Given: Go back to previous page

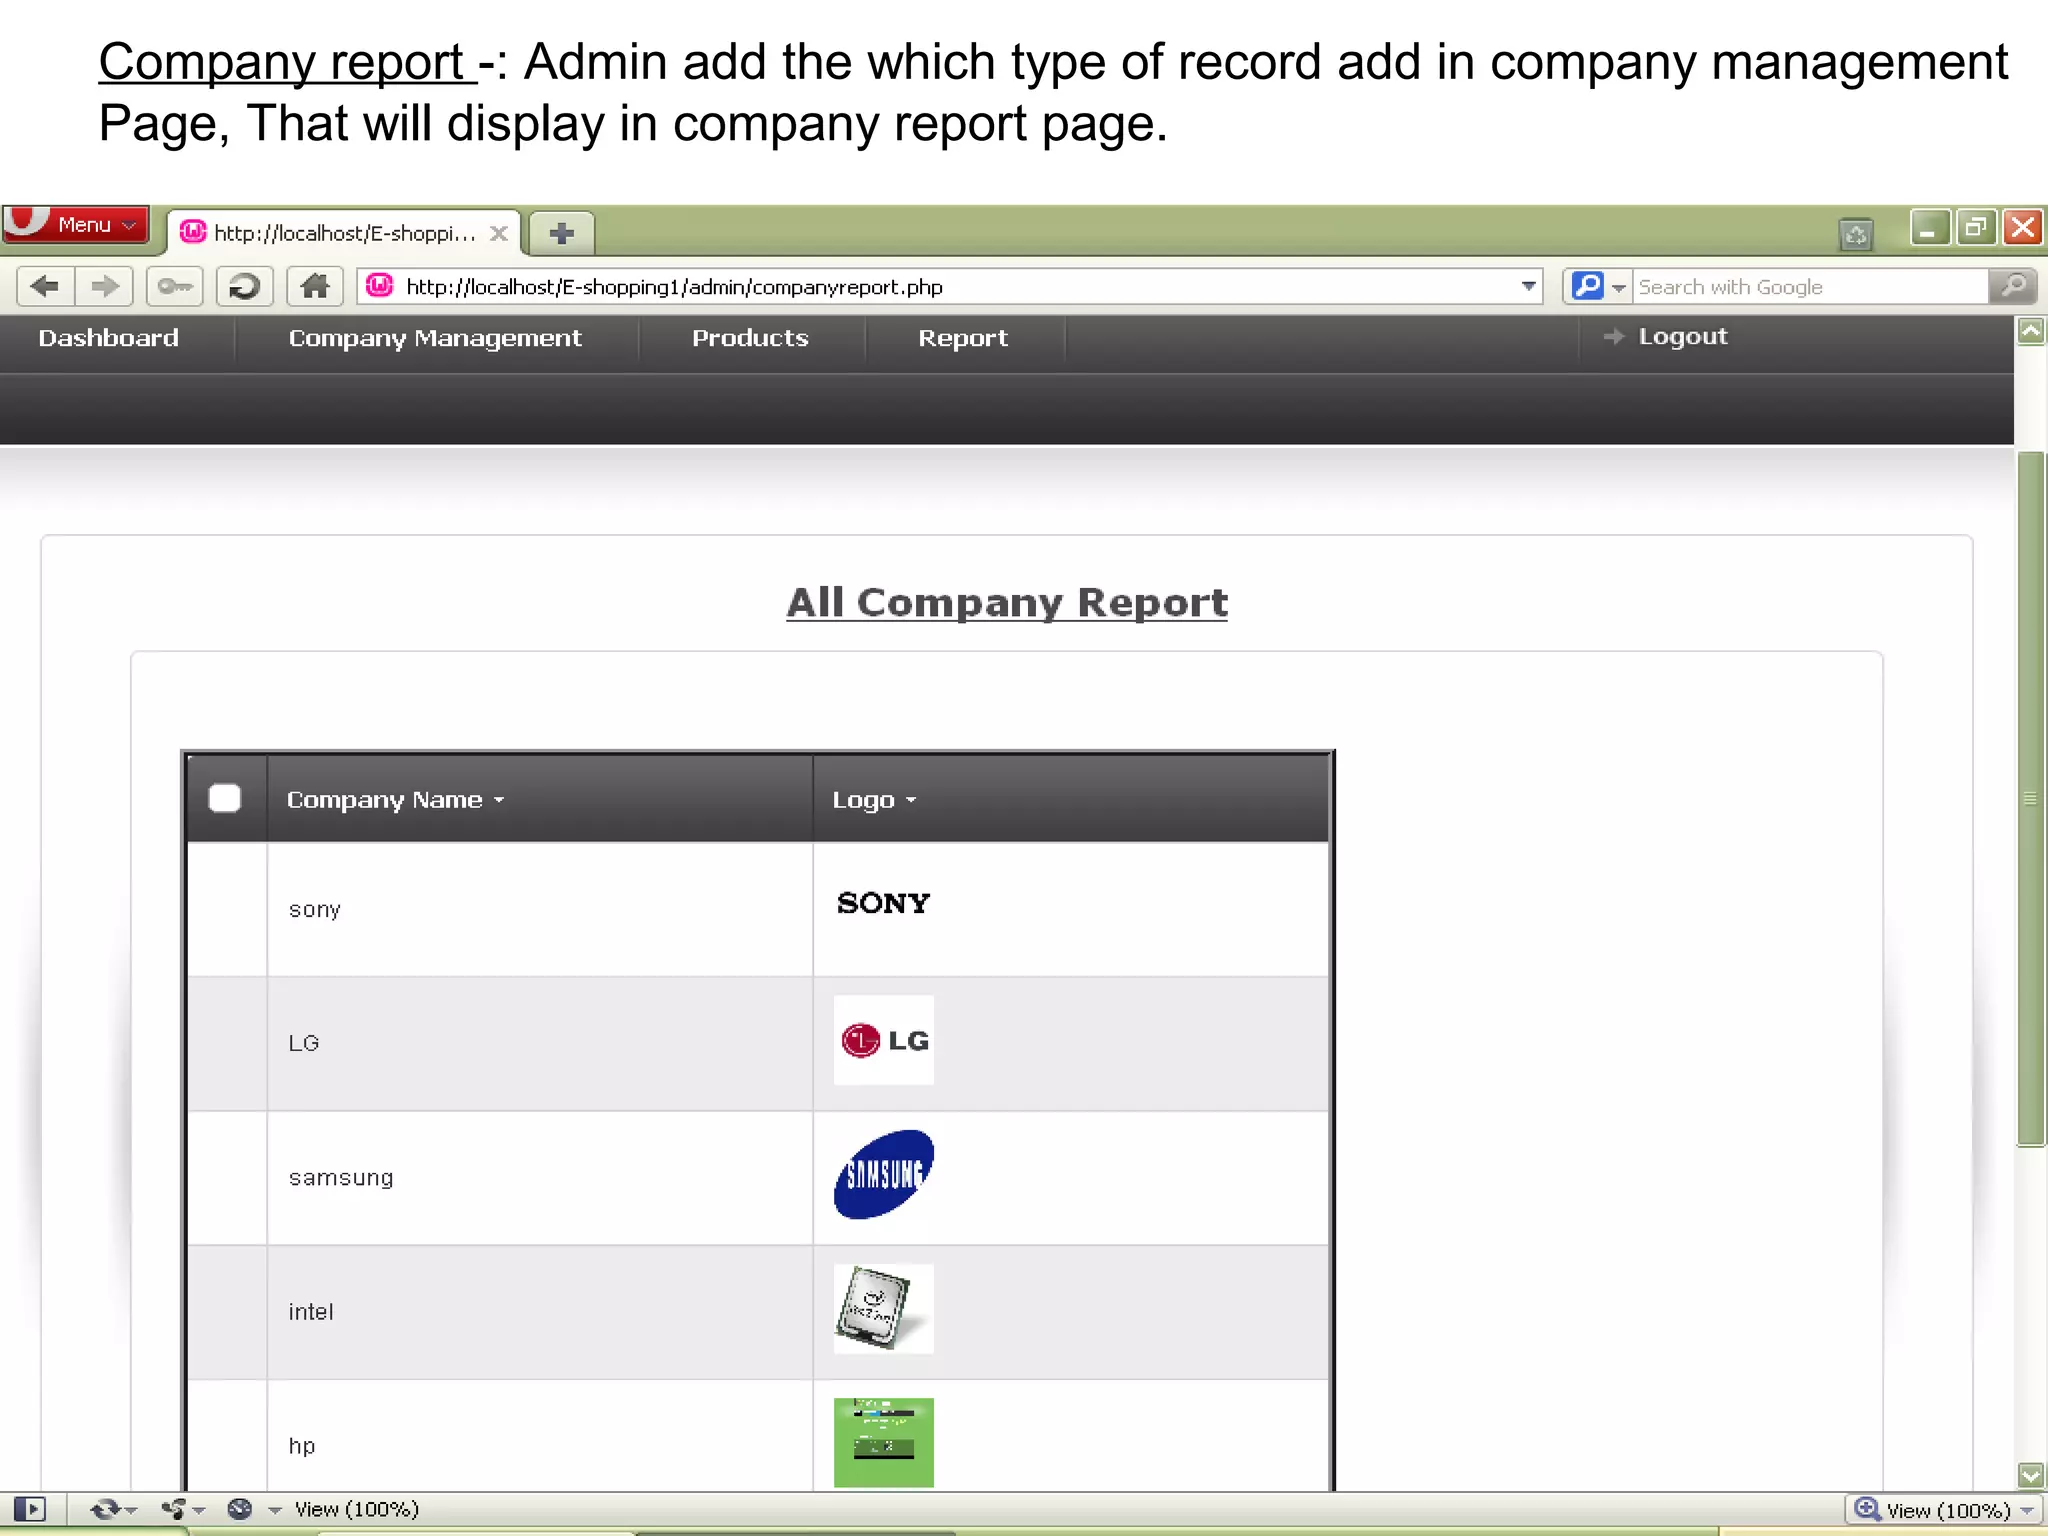Looking at the screenshot, I should [x=45, y=287].
